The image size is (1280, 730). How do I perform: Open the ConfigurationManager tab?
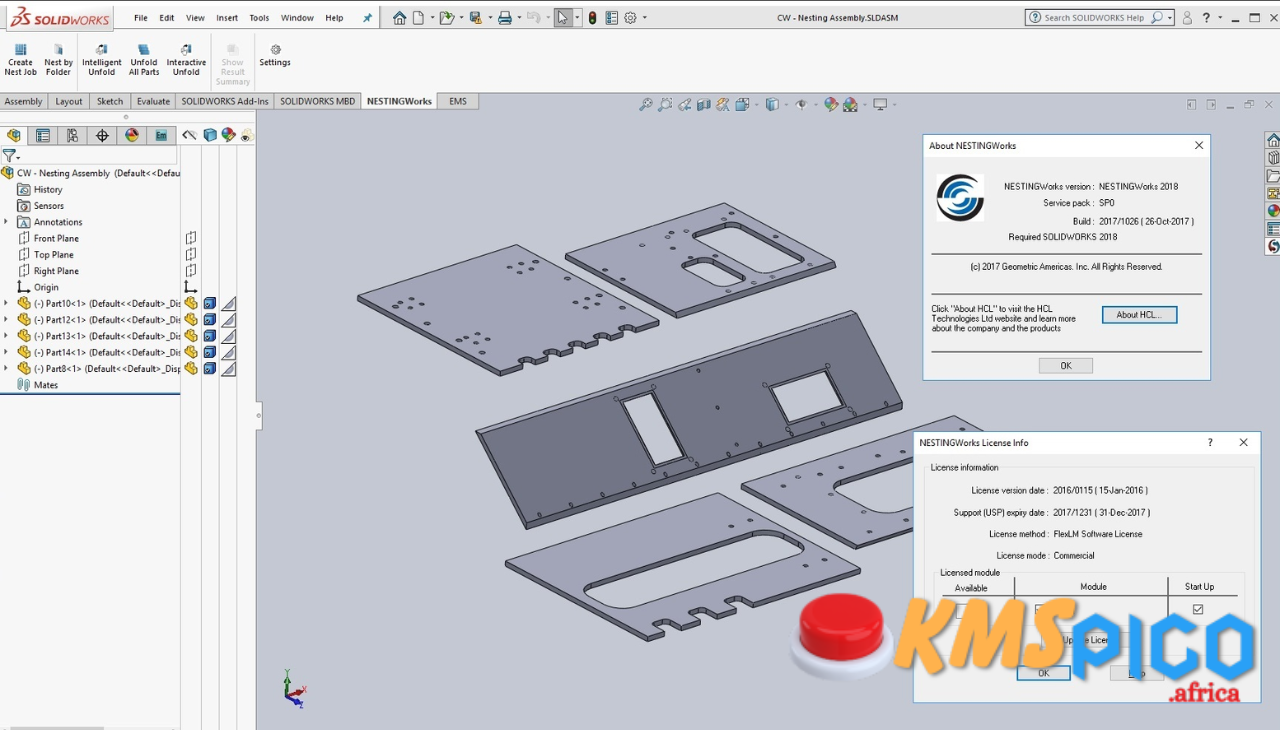(x=72, y=135)
